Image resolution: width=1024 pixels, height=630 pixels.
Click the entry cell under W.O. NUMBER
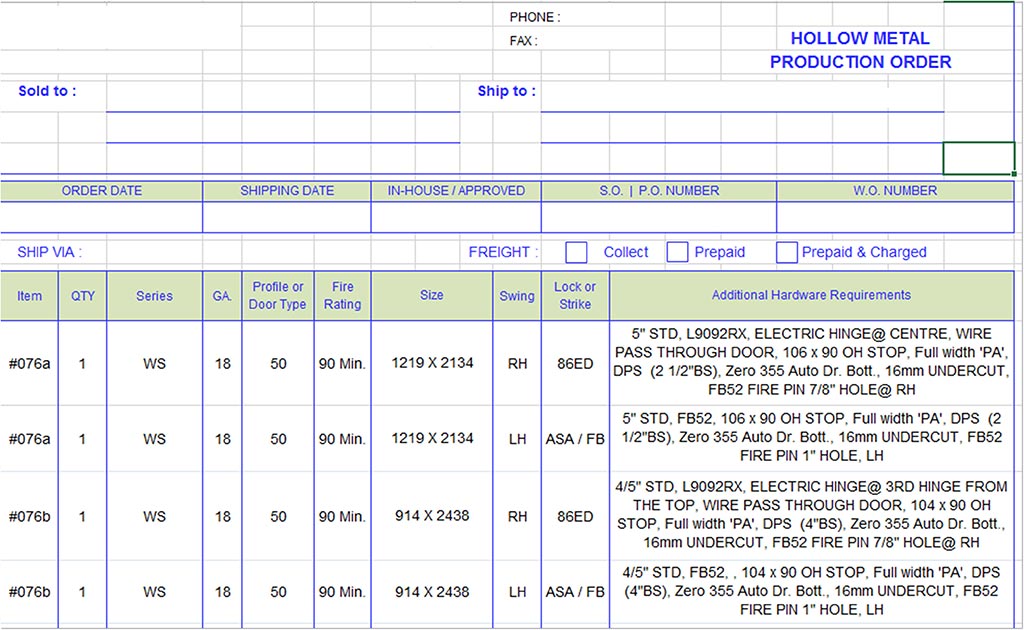tap(894, 217)
